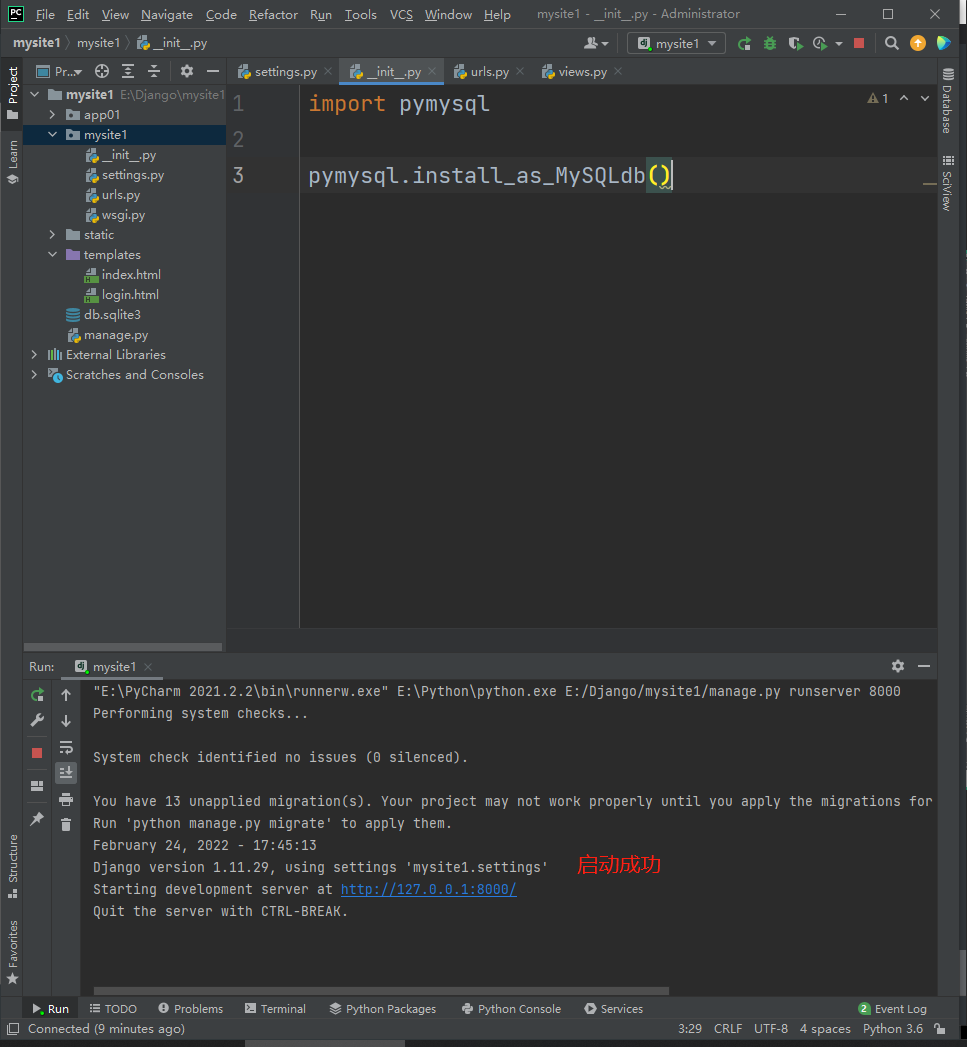Viewport: 967px width, 1047px height.
Task: Toggle pin tab in Run panel
Action: [37, 818]
